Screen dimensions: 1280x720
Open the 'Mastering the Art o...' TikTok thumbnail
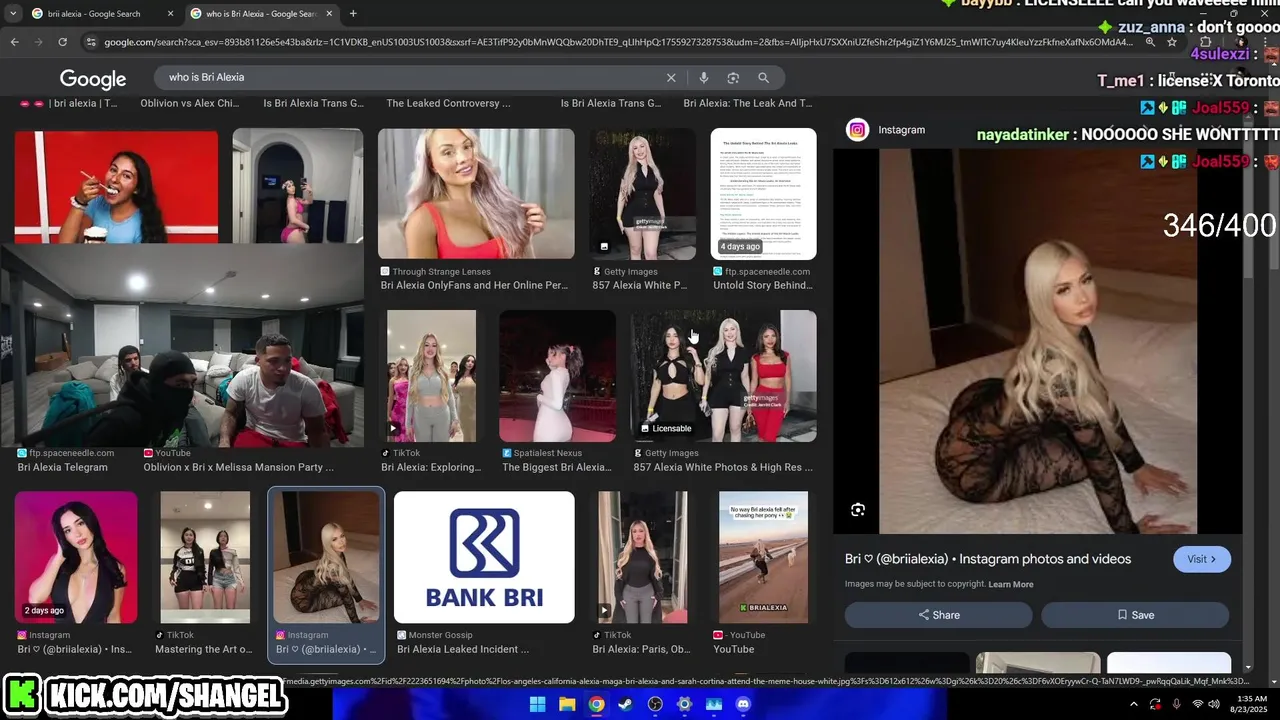pyautogui.click(x=205, y=556)
